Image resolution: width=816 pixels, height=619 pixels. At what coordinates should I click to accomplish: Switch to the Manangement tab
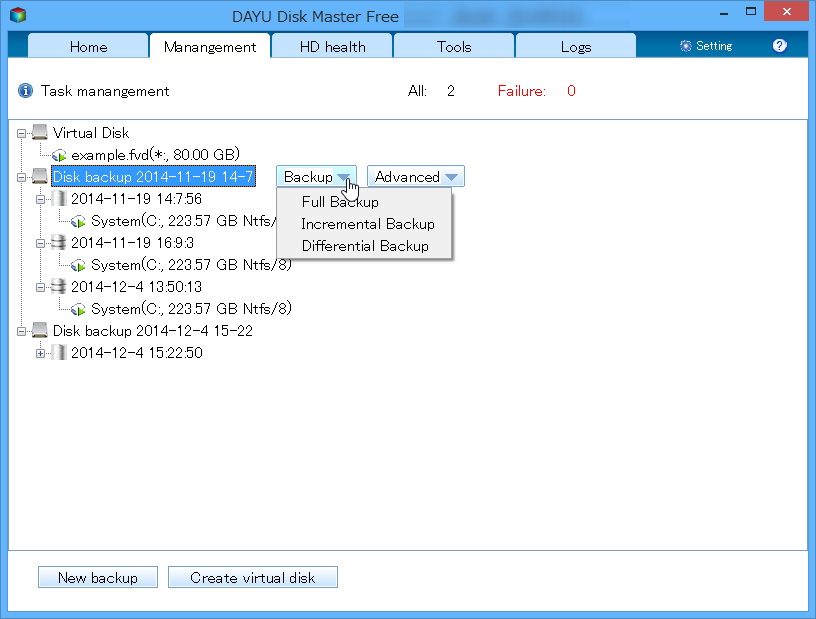point(210,46)
